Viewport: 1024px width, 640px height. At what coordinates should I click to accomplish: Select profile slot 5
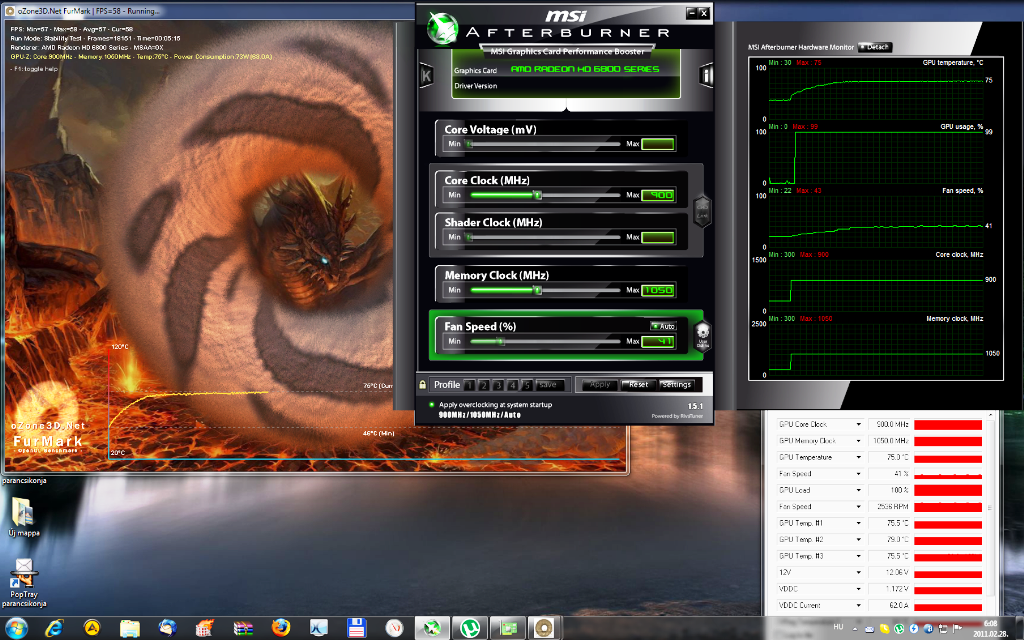526,385
